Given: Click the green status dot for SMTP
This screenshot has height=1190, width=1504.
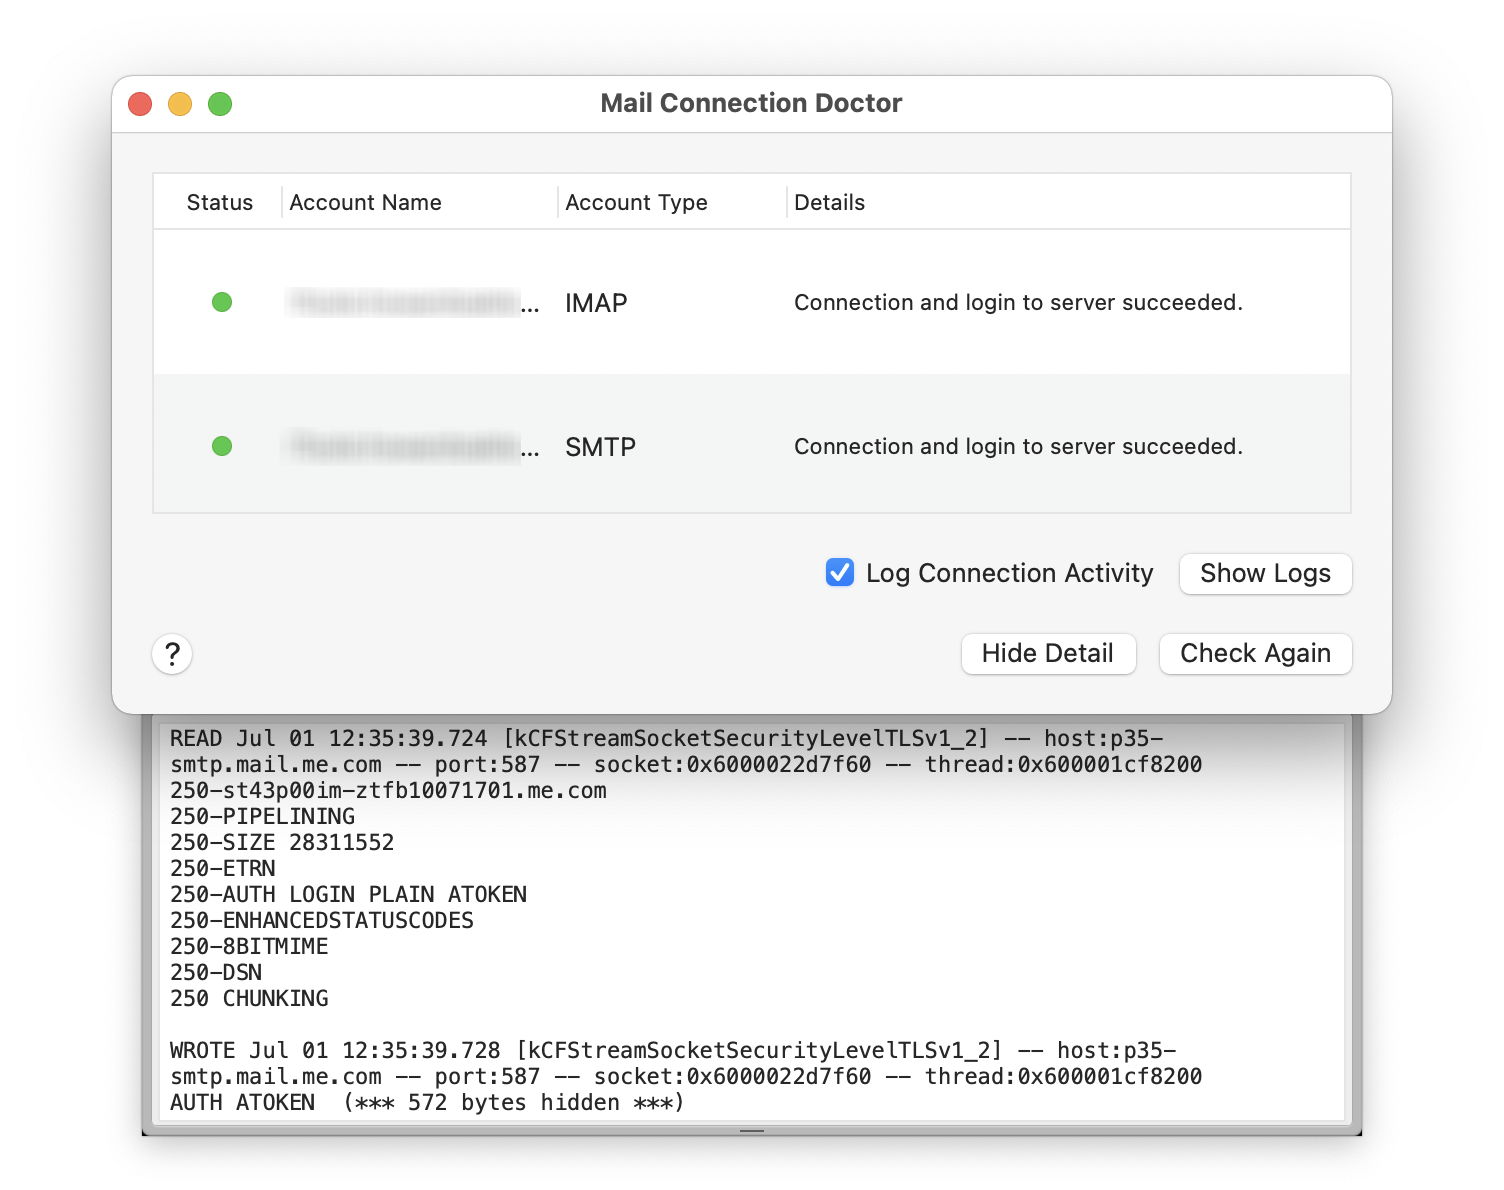Looking at the screenshot, I should [222, 446].
